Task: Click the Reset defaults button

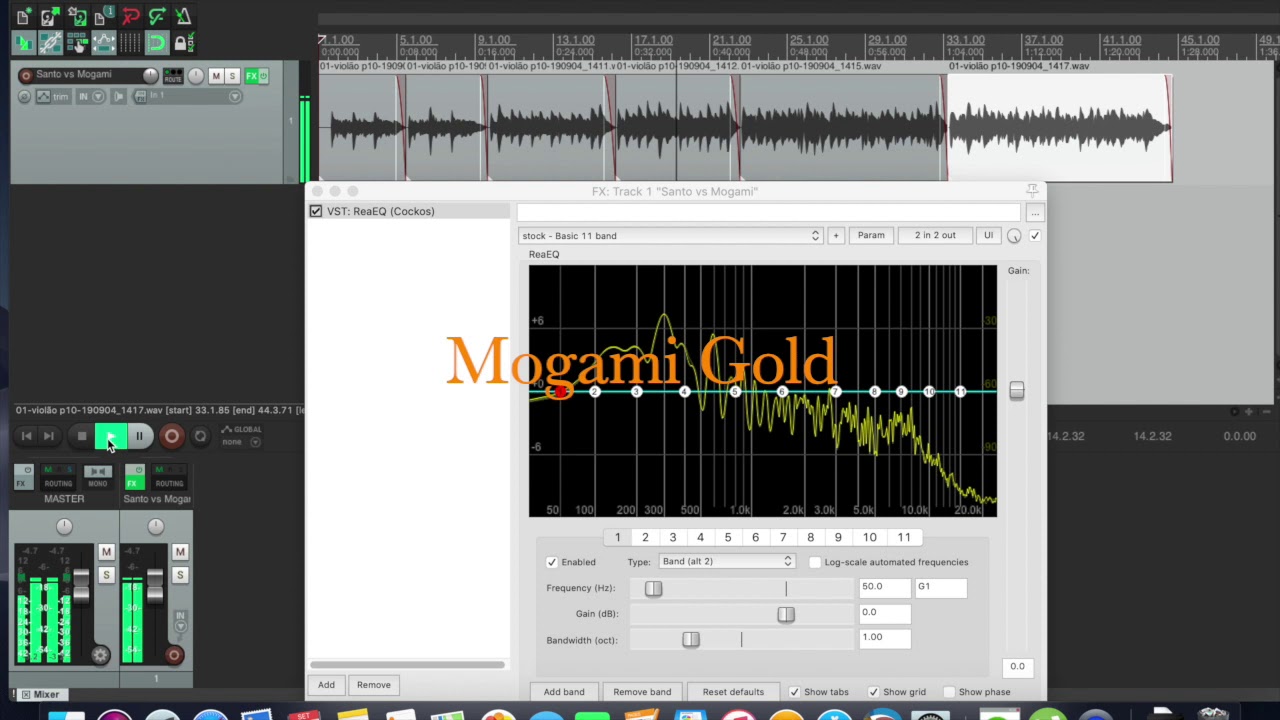Action: point(733,692)
